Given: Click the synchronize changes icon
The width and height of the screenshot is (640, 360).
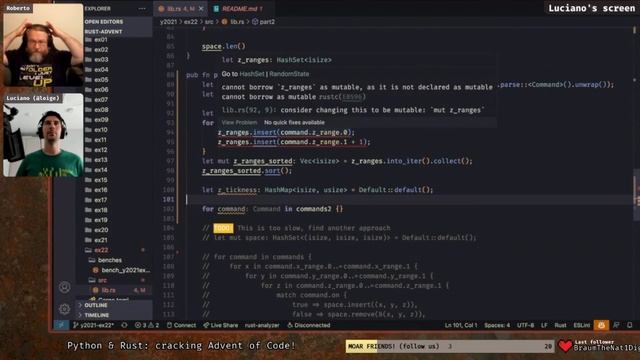Looking at the screenshot, I should [124, 325].
